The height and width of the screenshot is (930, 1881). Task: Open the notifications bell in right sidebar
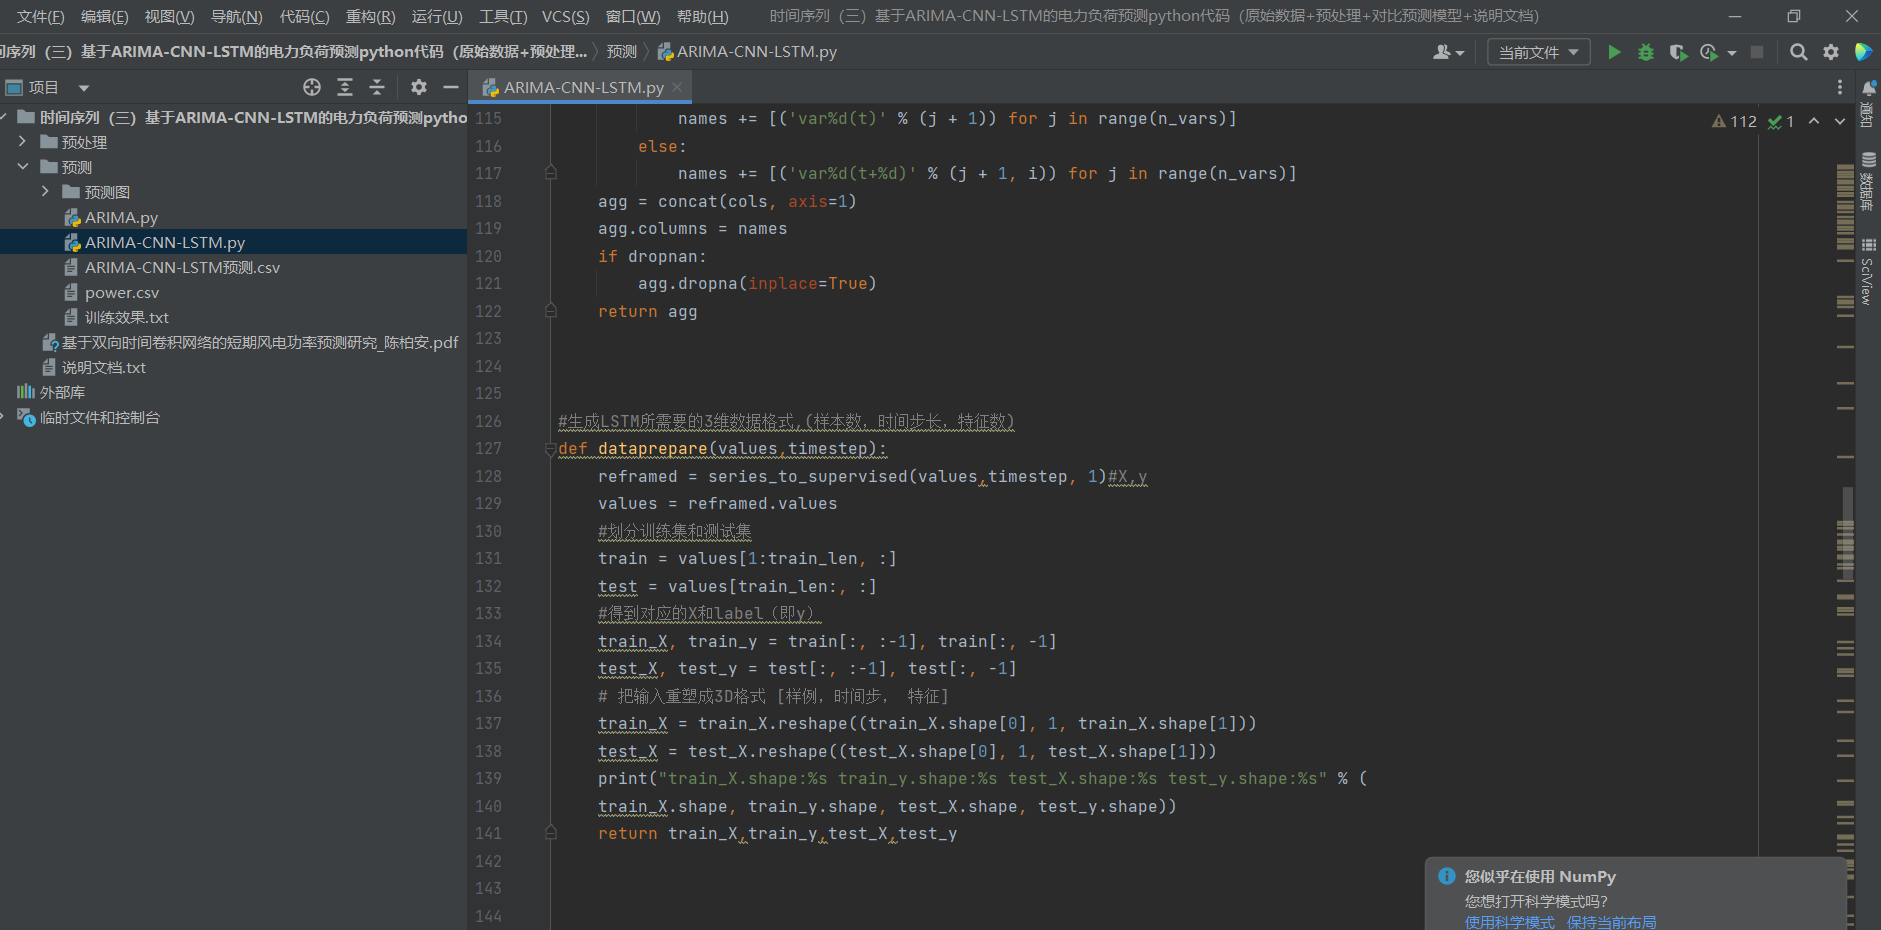click(x=1868, y=88)
